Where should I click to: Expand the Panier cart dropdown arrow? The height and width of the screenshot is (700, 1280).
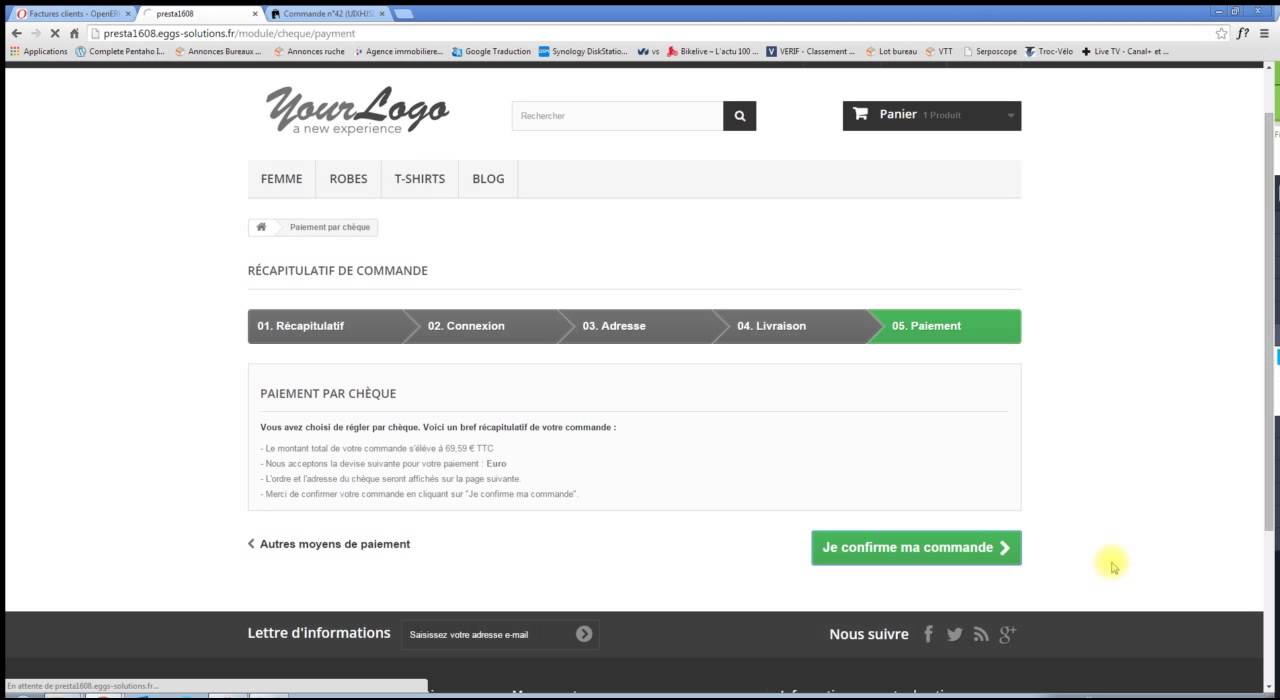(x=1010, y=116)
